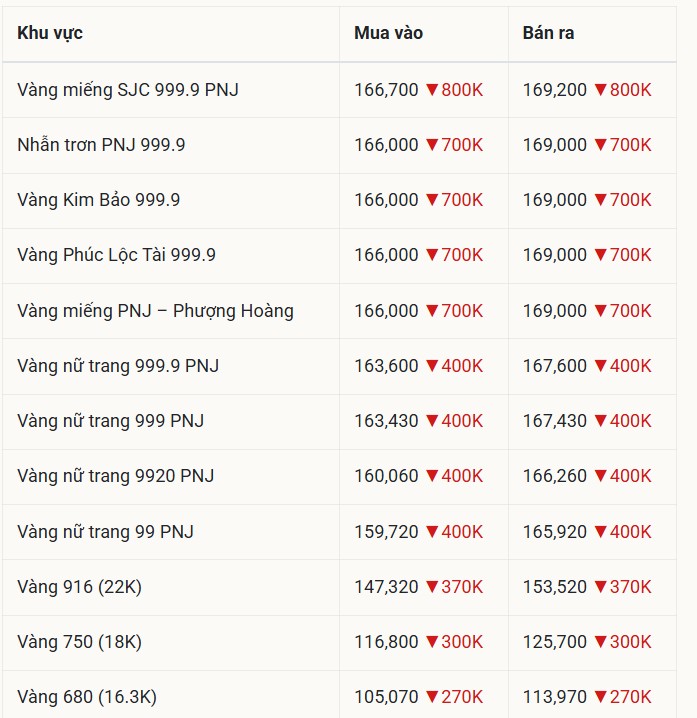Click the red down arrow beside 166,700

[x=432, y=90]
